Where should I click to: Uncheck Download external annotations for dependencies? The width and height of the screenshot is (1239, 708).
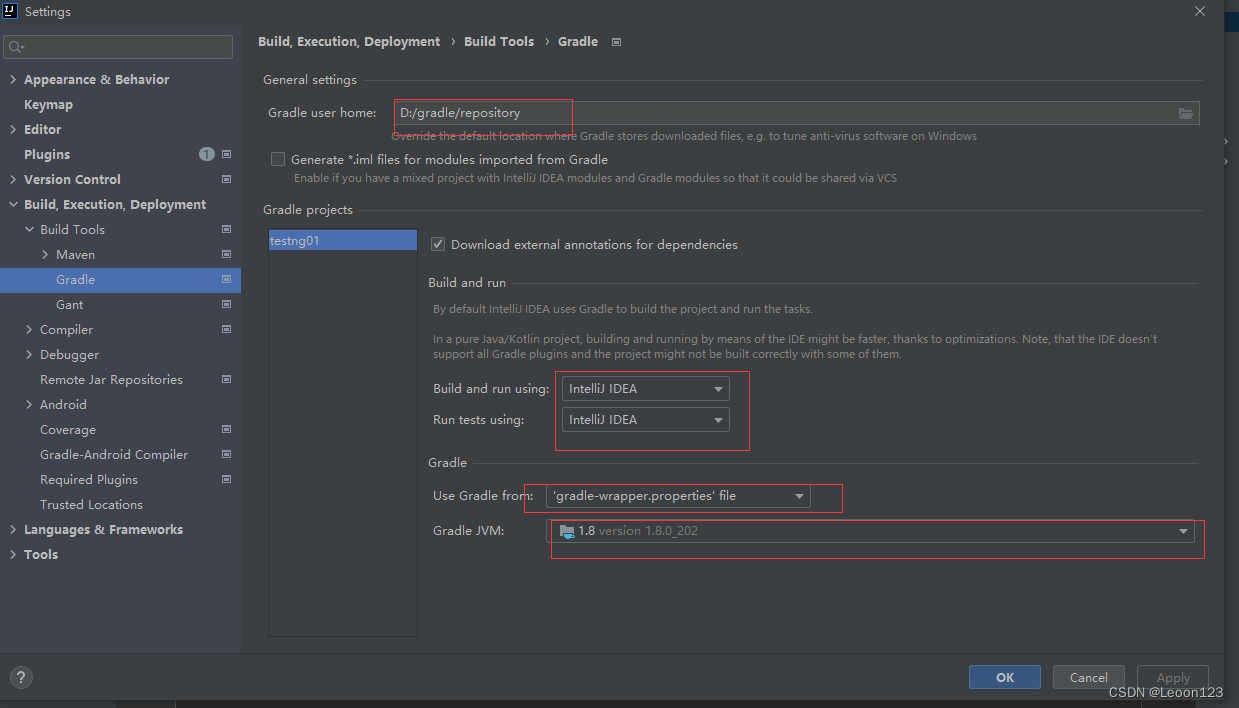point(437,244)
